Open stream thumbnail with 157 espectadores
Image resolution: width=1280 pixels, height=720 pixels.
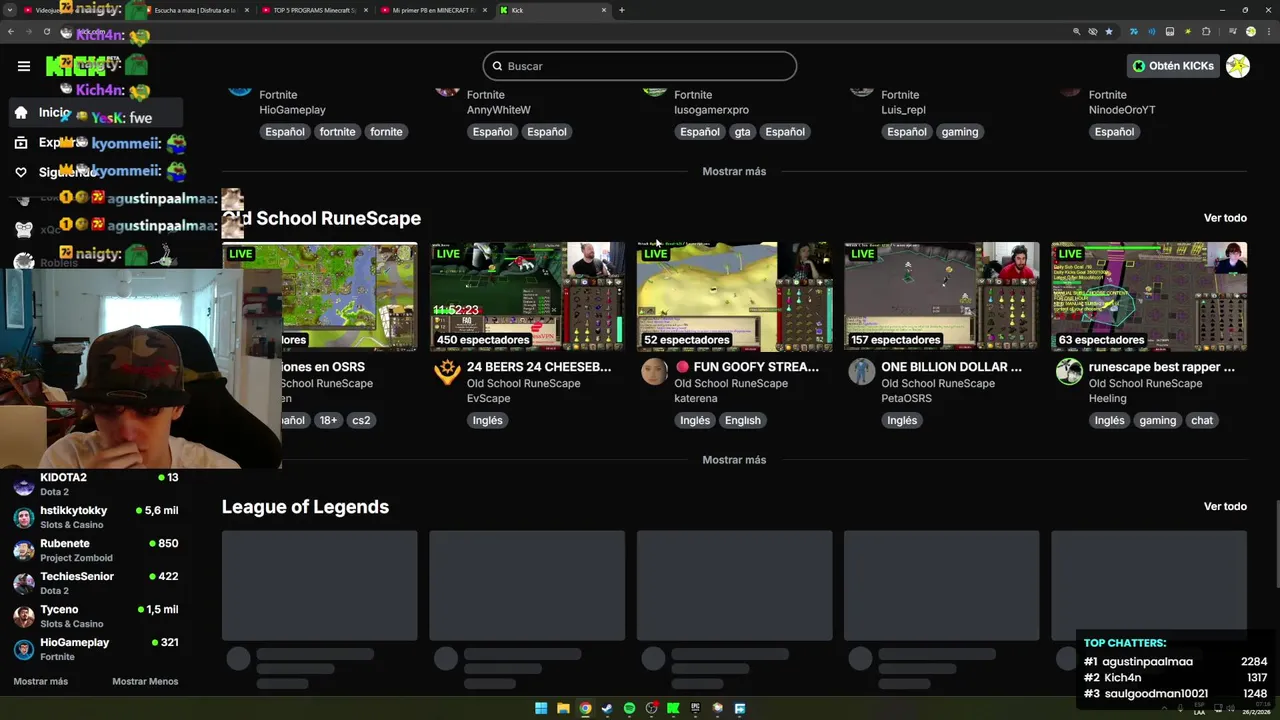coord(941,296)
